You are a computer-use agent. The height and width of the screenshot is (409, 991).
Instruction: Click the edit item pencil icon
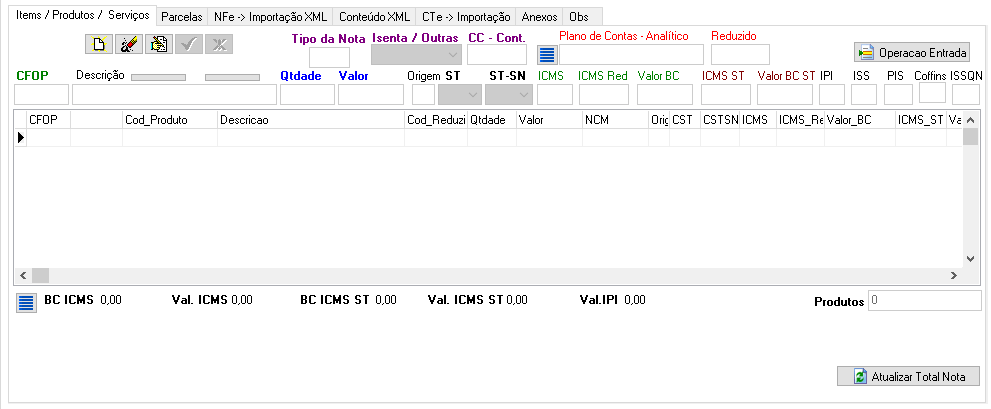pos(129,44)
